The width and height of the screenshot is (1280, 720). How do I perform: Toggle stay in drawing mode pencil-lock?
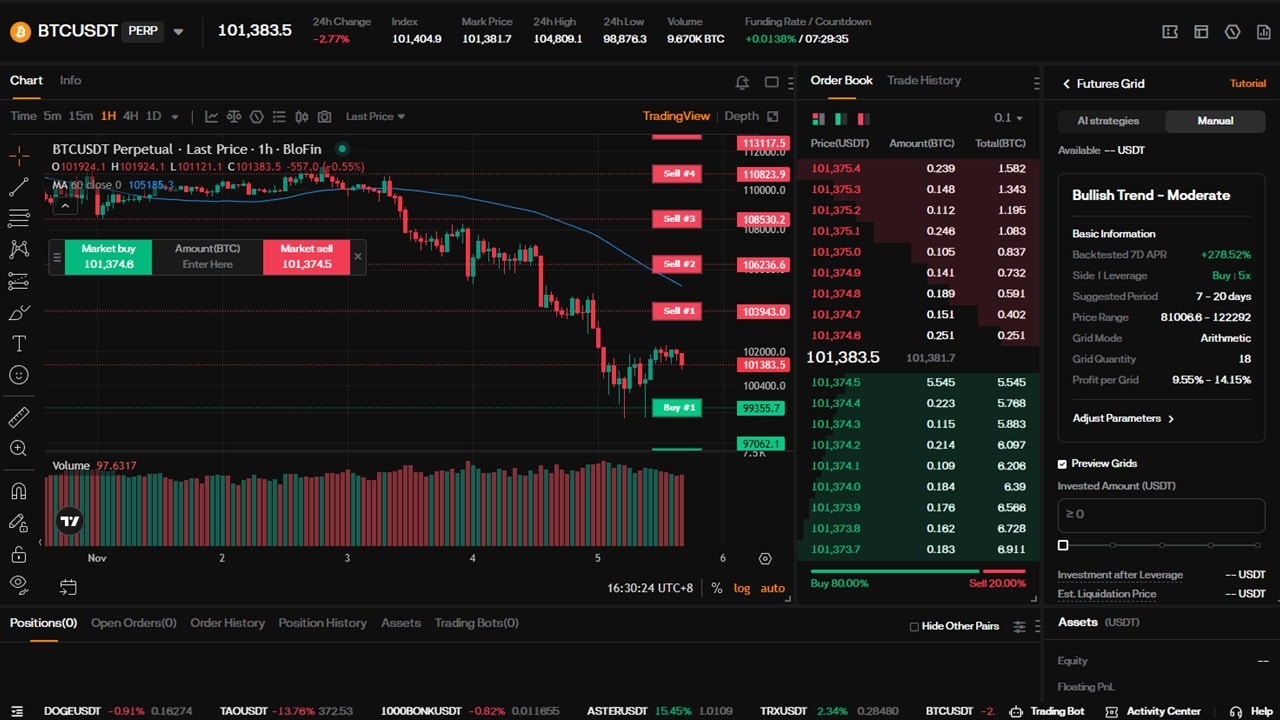point(18,522)
